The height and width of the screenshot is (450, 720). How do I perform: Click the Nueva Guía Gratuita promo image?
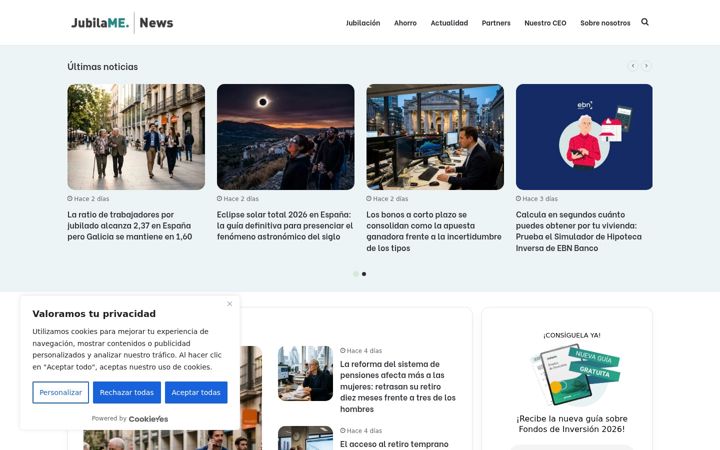pos(575,375)
